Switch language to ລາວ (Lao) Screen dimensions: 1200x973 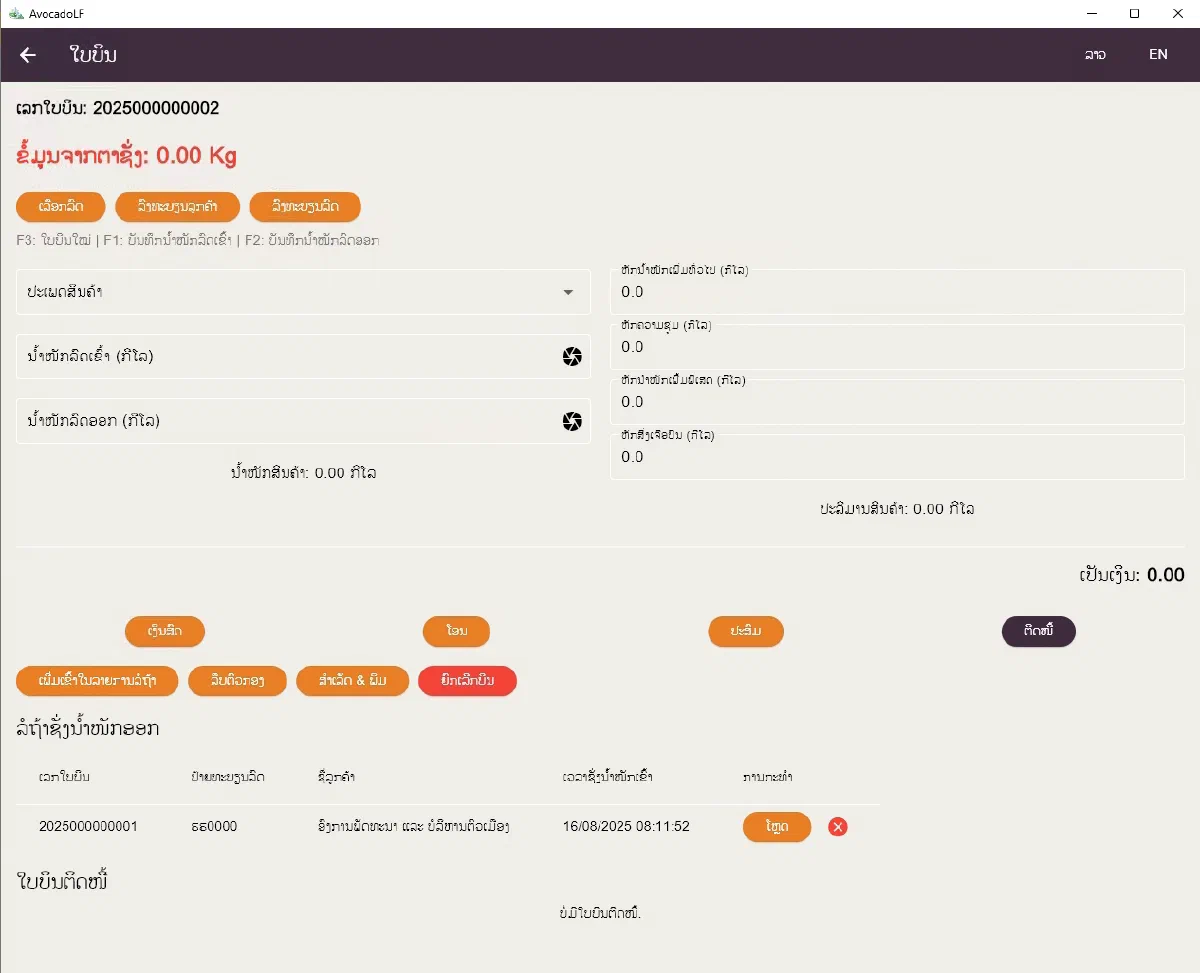pos(1095,55)
